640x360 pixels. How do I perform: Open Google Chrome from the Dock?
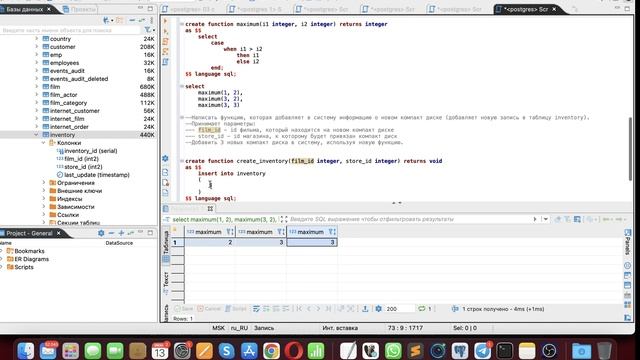pos(271,351)
